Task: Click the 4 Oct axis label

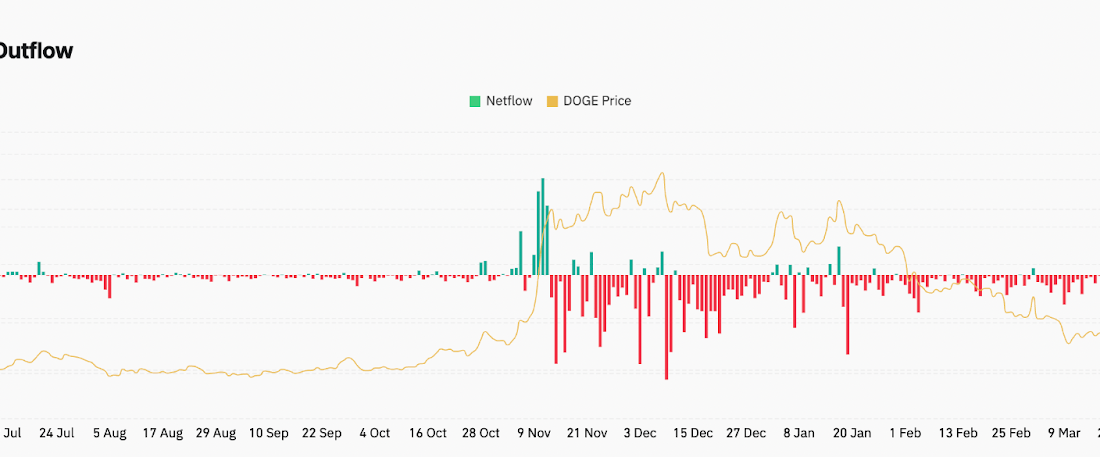Action: pyautogui.click(x=374, y=433)
